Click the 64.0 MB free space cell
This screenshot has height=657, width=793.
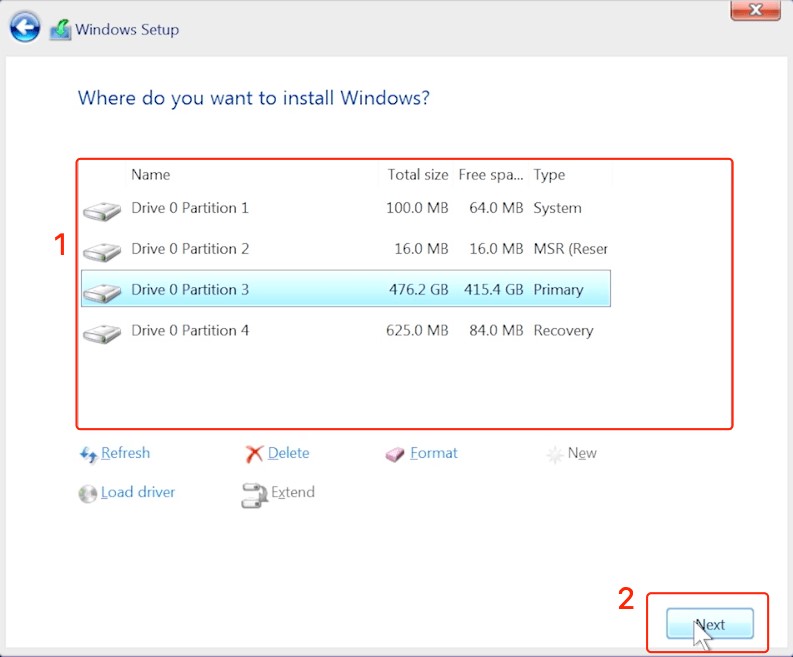[x=496, y=208]
